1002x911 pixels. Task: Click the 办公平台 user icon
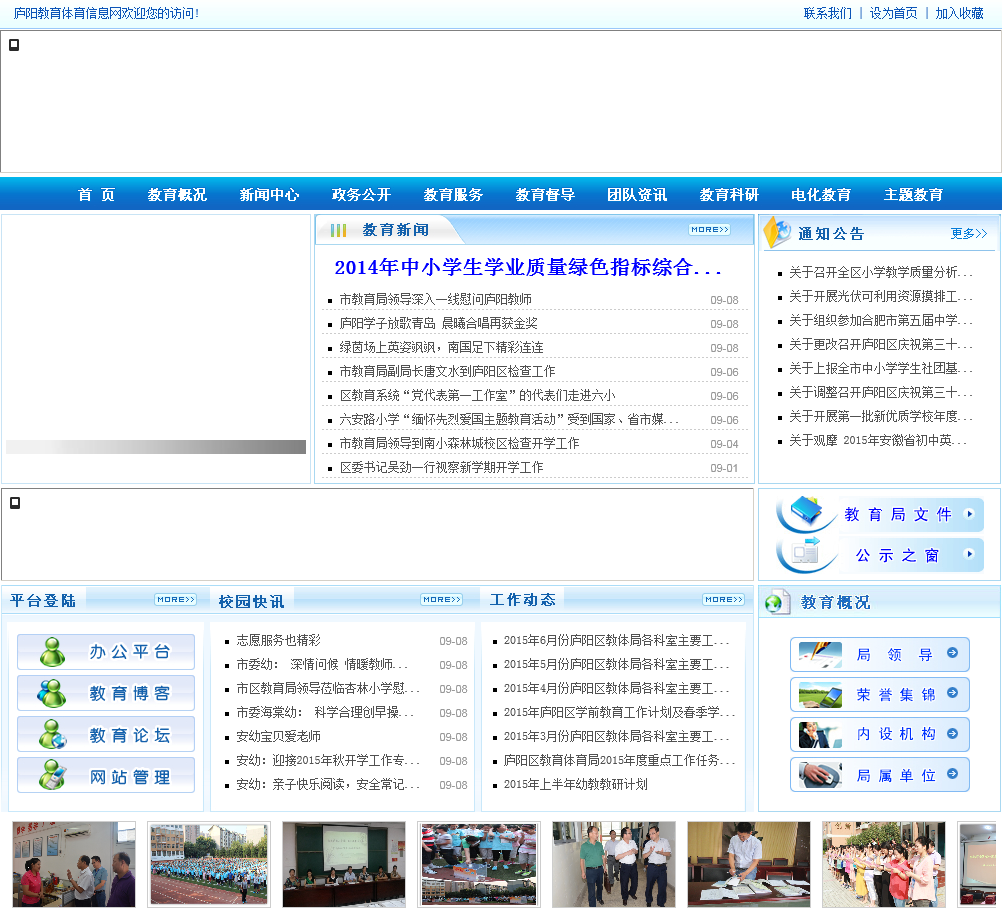point(52,652)
